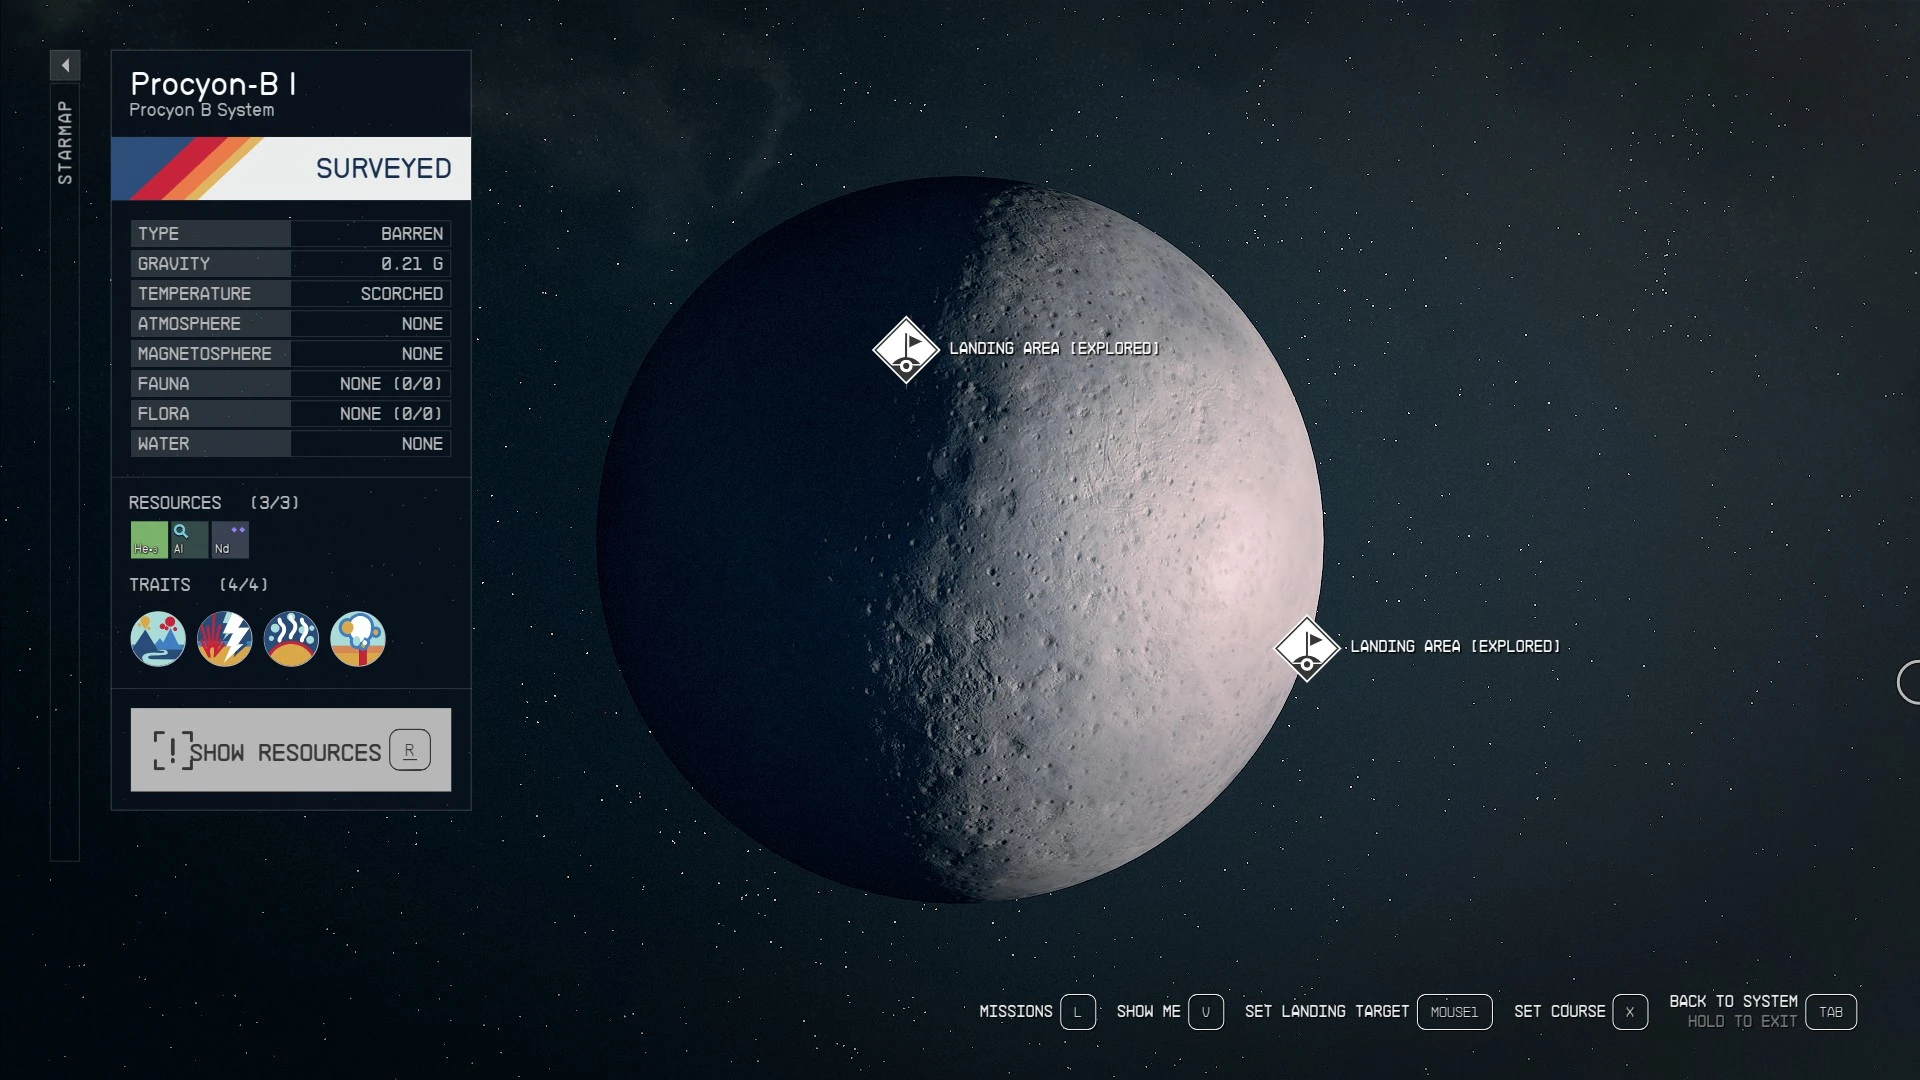The height and width of the screenshot is (1080, 1920).
Task: Click the steam vents trait icon
Action: (x=291, y=639)
